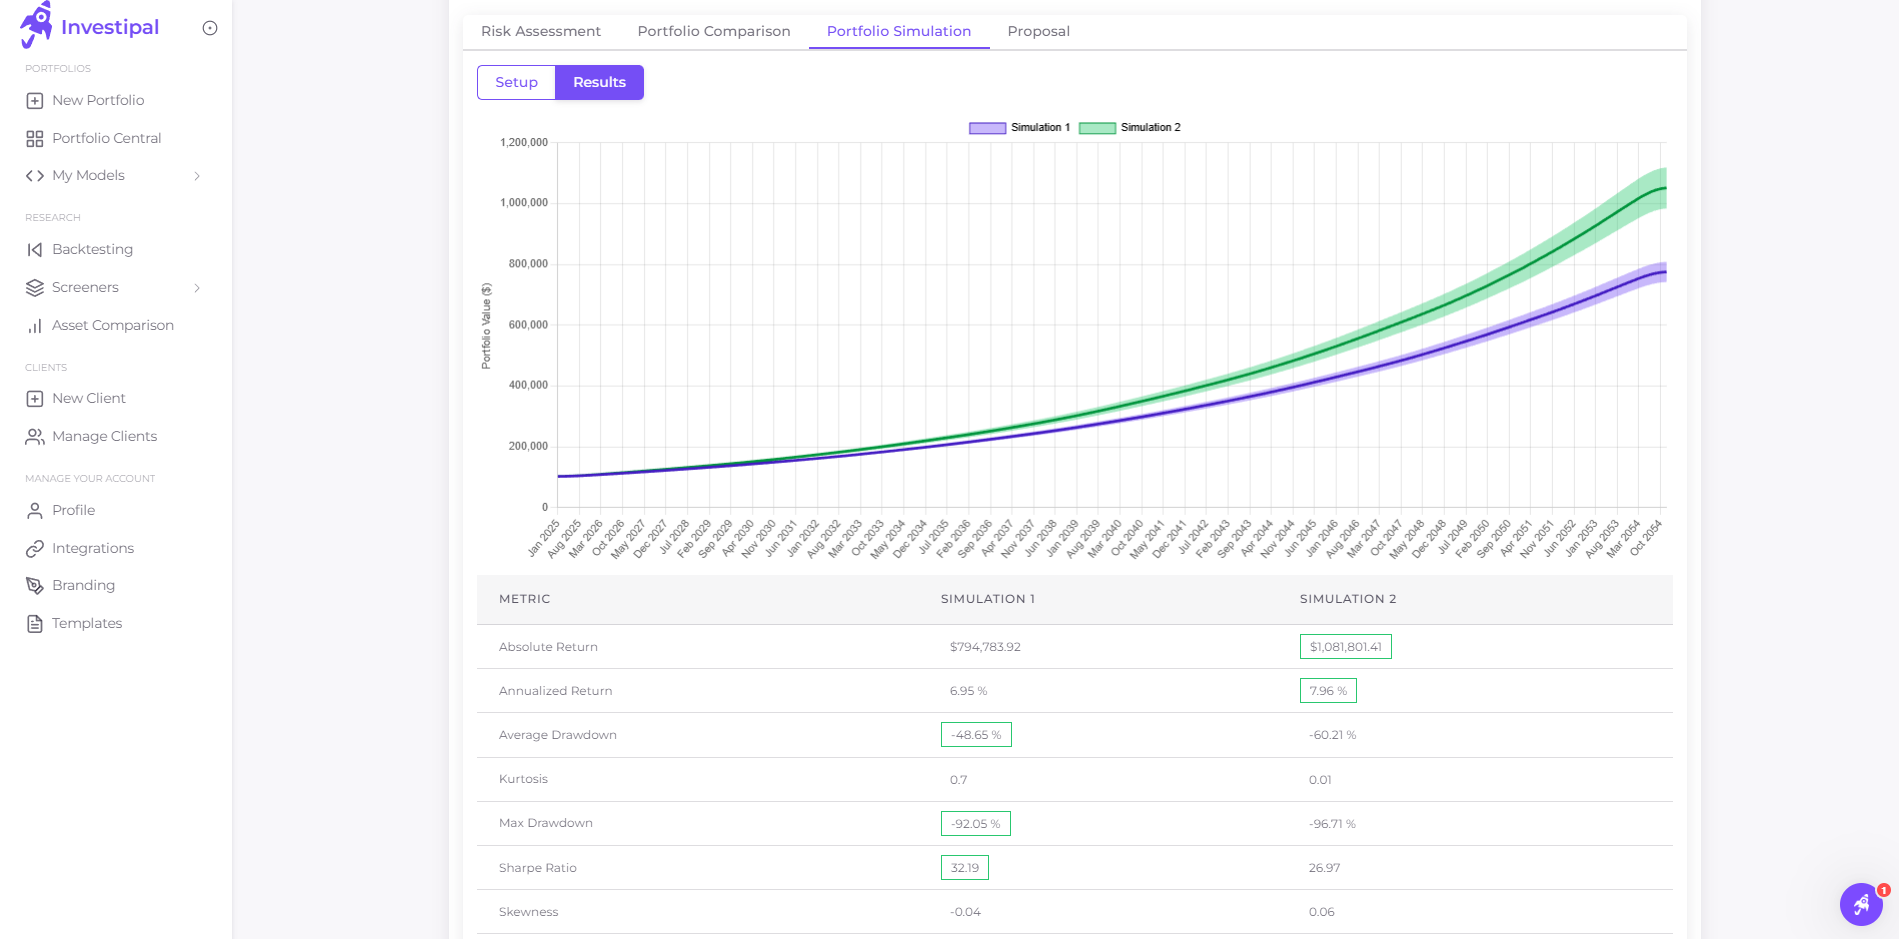Open the circular icon beside the Investipal logo
This screenshot has width=1899, height=939.
point(209,28)
